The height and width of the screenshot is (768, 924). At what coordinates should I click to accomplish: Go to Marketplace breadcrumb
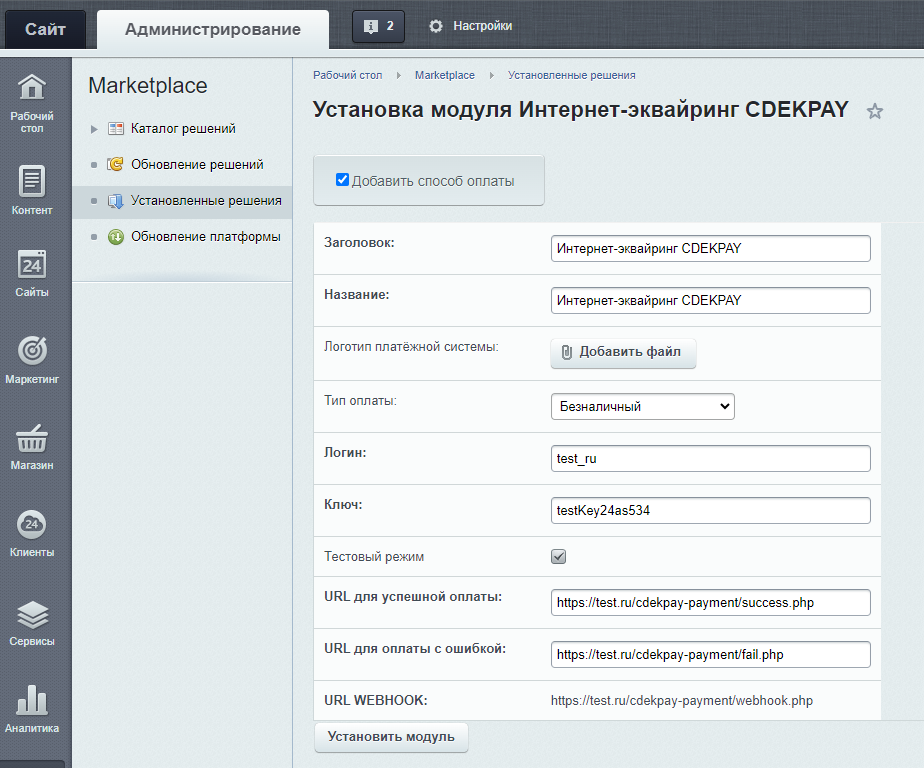click(444, 75)
